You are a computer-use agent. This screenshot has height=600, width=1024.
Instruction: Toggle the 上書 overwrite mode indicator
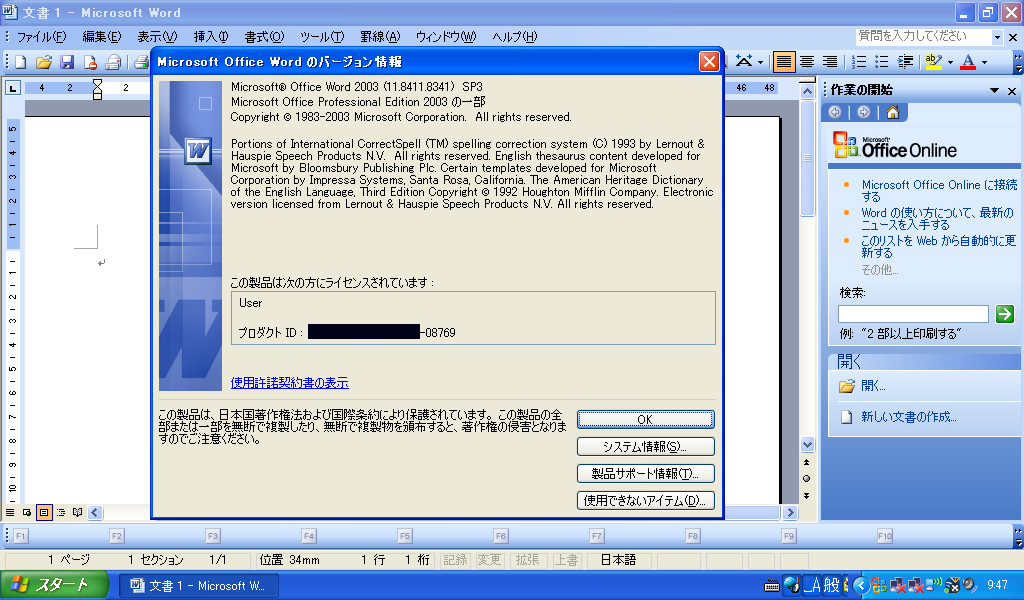click(x=566, y=560)
